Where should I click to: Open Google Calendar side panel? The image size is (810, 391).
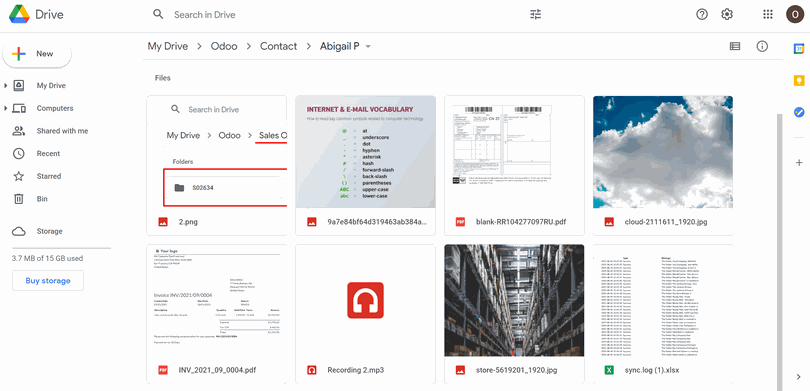pyautogui.click(x=799, y=49)
